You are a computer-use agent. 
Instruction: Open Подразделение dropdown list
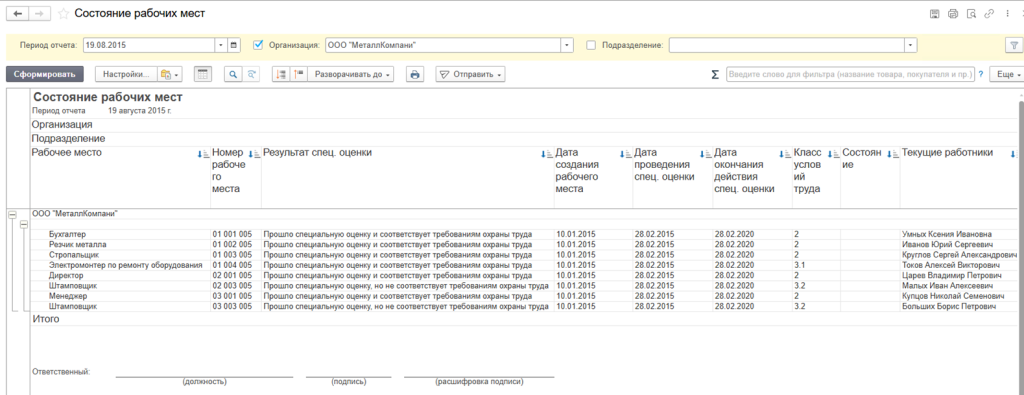[x=910, y=45]
